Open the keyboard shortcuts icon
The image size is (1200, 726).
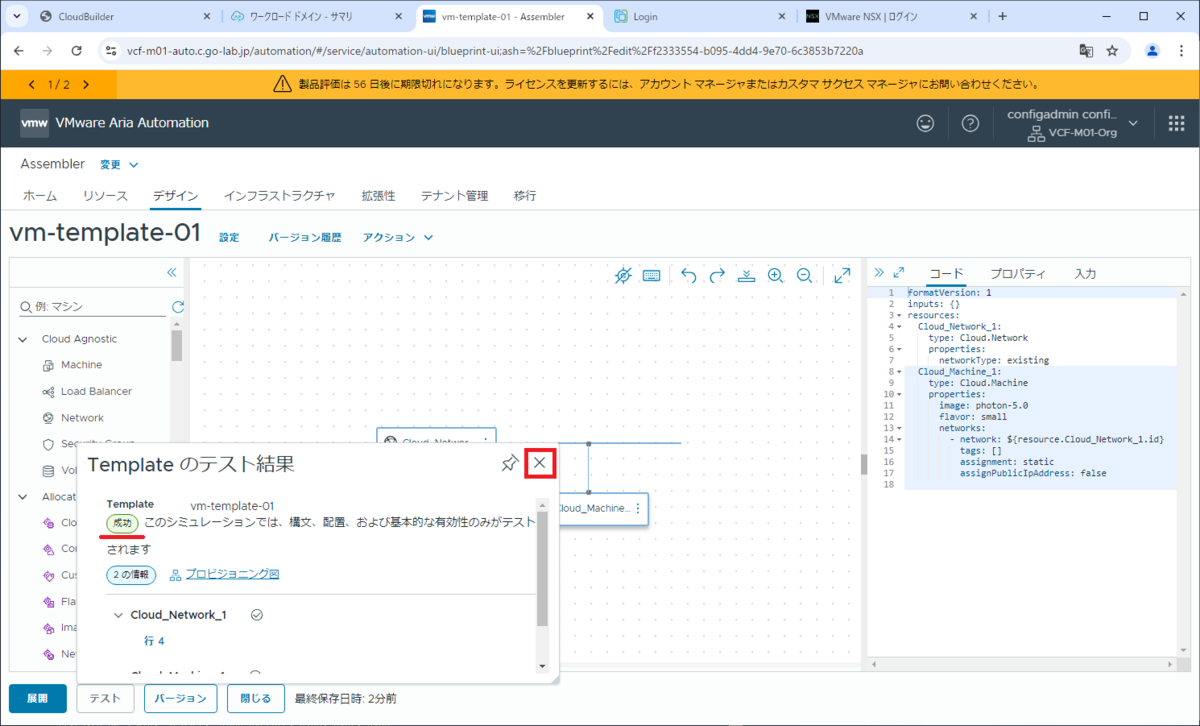pyautogui.click(x=651, y=275)
